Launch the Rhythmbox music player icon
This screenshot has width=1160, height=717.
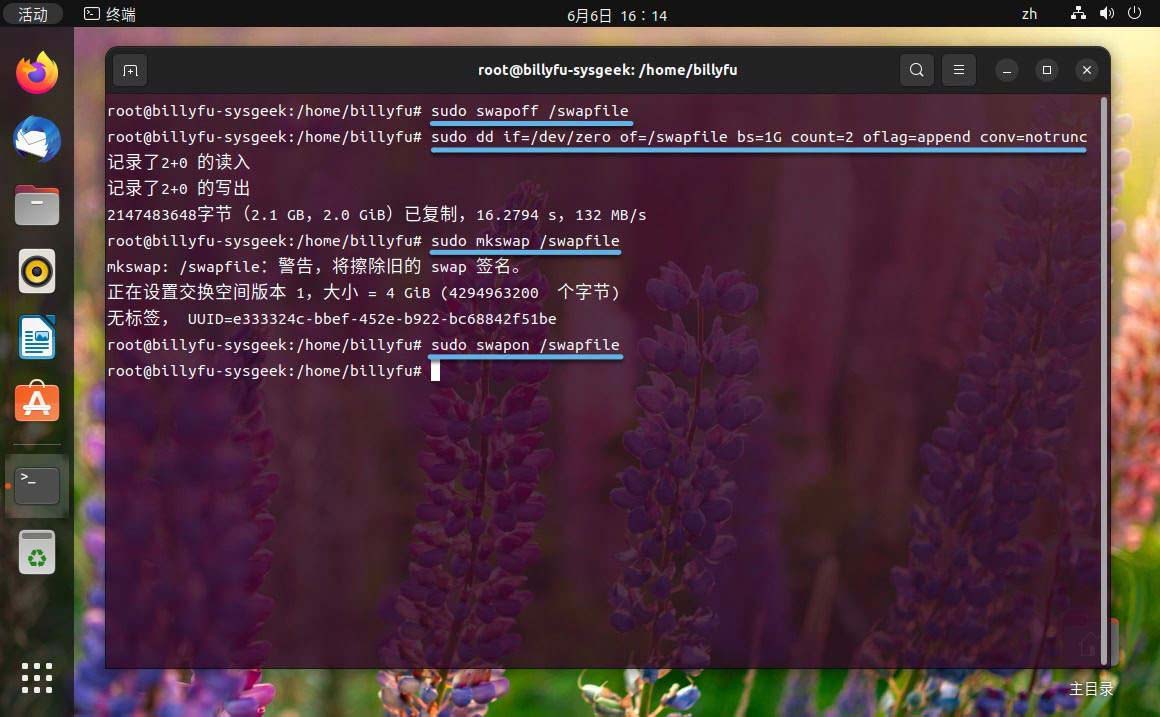[36, 270]
